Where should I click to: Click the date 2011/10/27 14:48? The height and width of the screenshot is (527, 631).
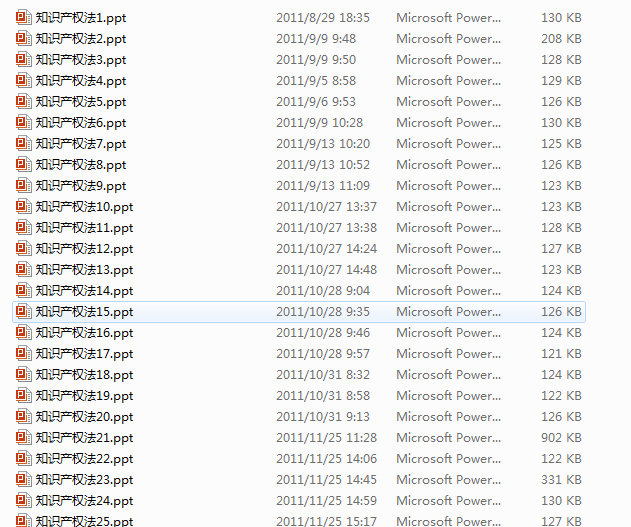pos(326,270)
